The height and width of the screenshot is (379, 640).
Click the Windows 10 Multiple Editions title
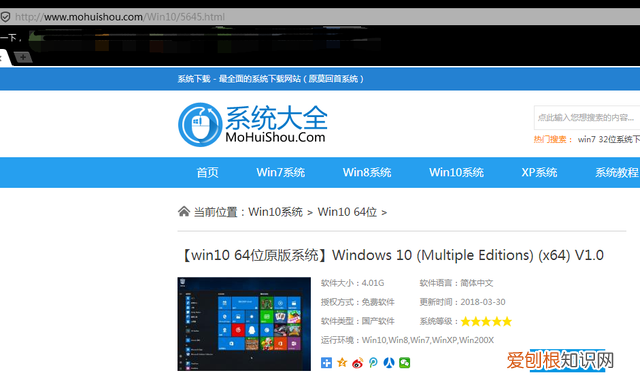coord(391,255)
